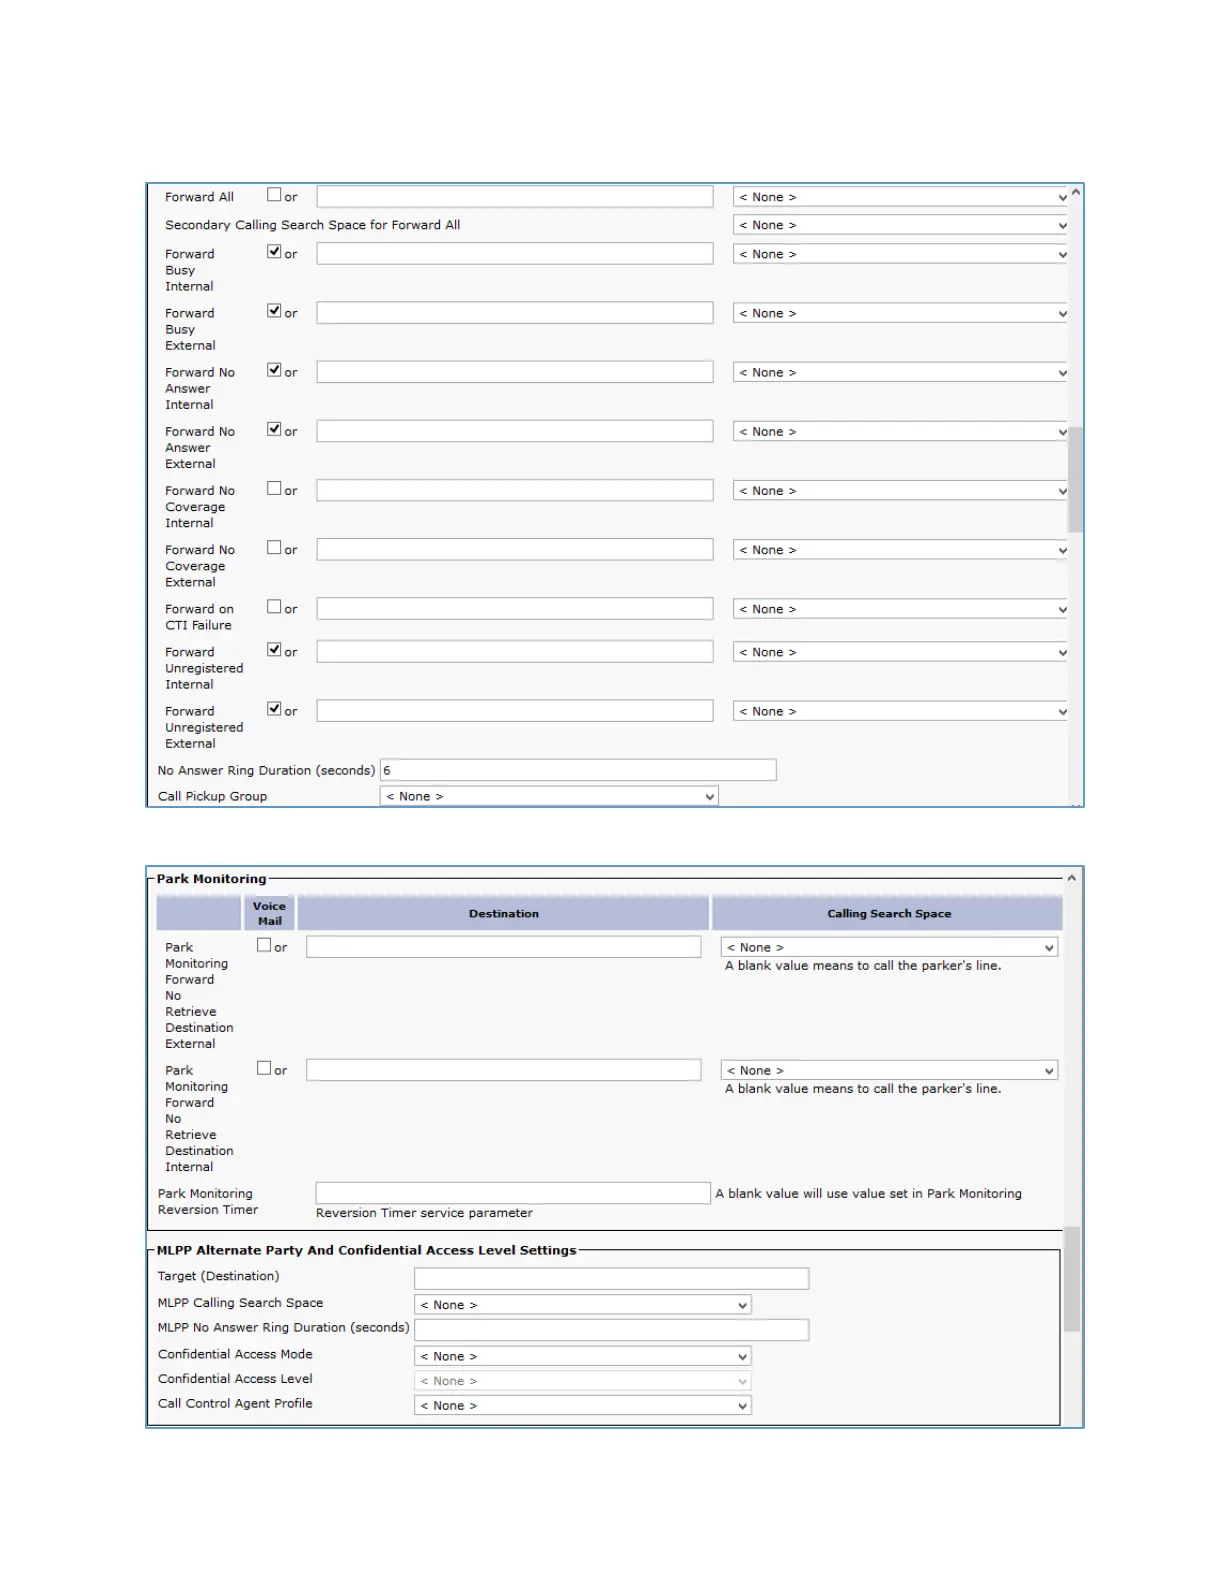Click the No Answer Ring Duration field
Image resolution: width=1224 pixels, height=1584 pixels.
click(578, 770)
